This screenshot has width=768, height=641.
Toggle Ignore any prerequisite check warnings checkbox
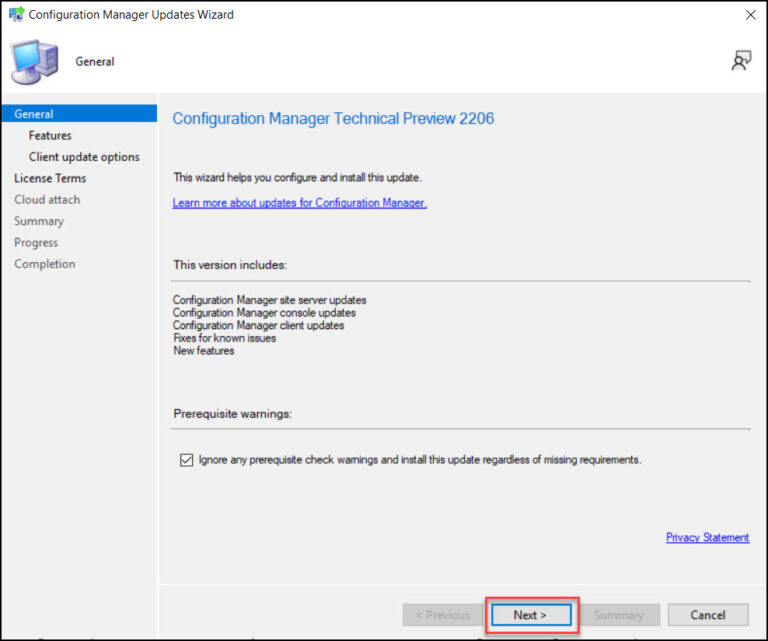[x=186, y=460]
